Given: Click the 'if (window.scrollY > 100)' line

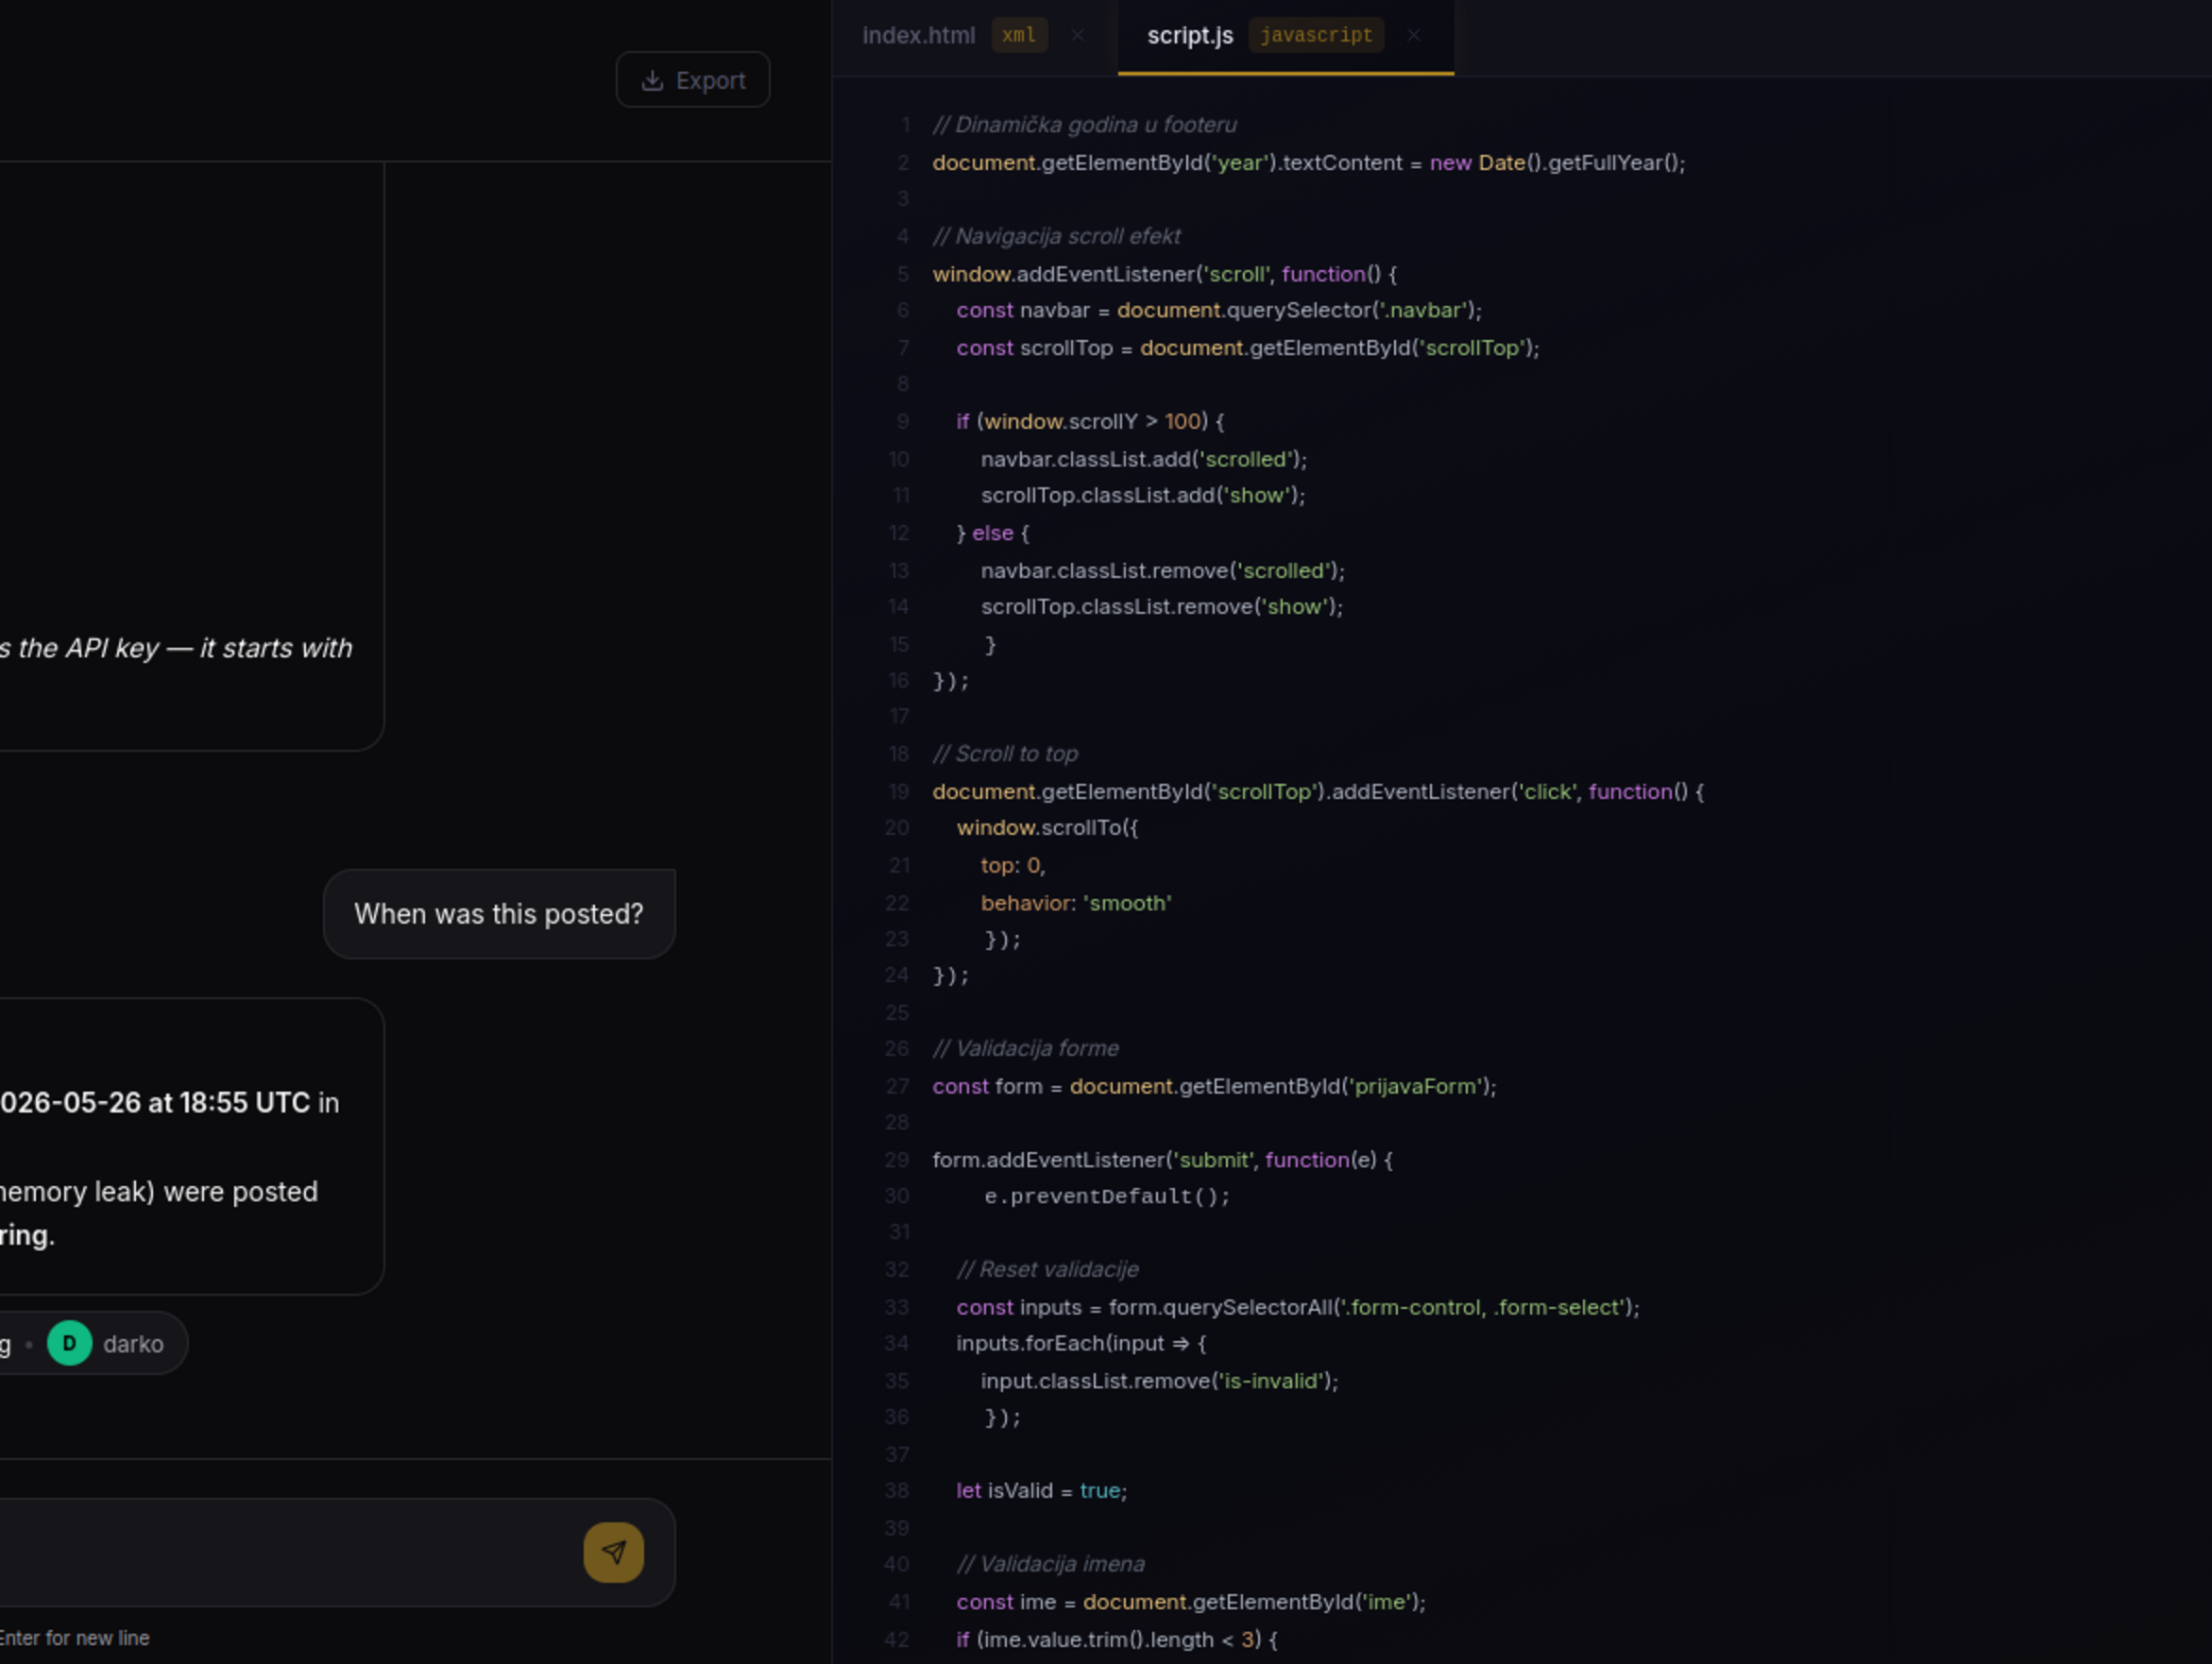Looking at the screenshot, I should 1090,421.
